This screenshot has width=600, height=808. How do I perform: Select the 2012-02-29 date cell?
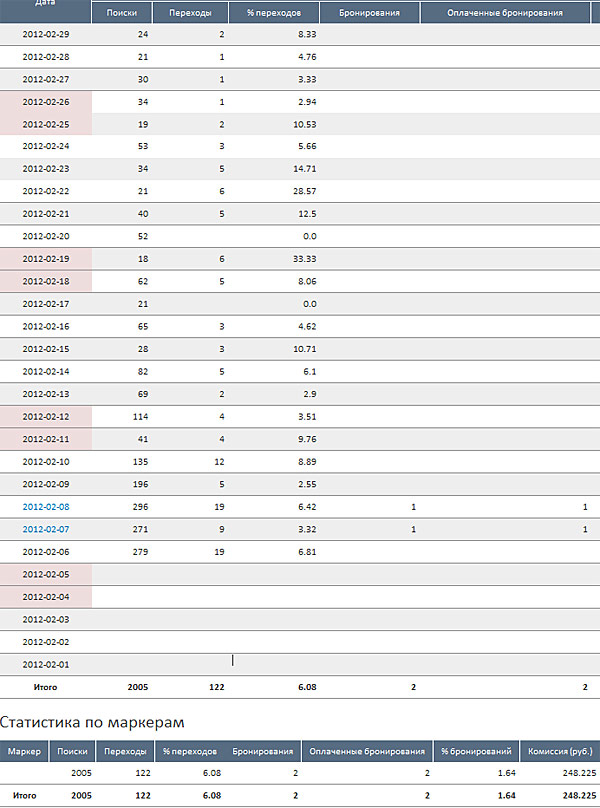45,34
